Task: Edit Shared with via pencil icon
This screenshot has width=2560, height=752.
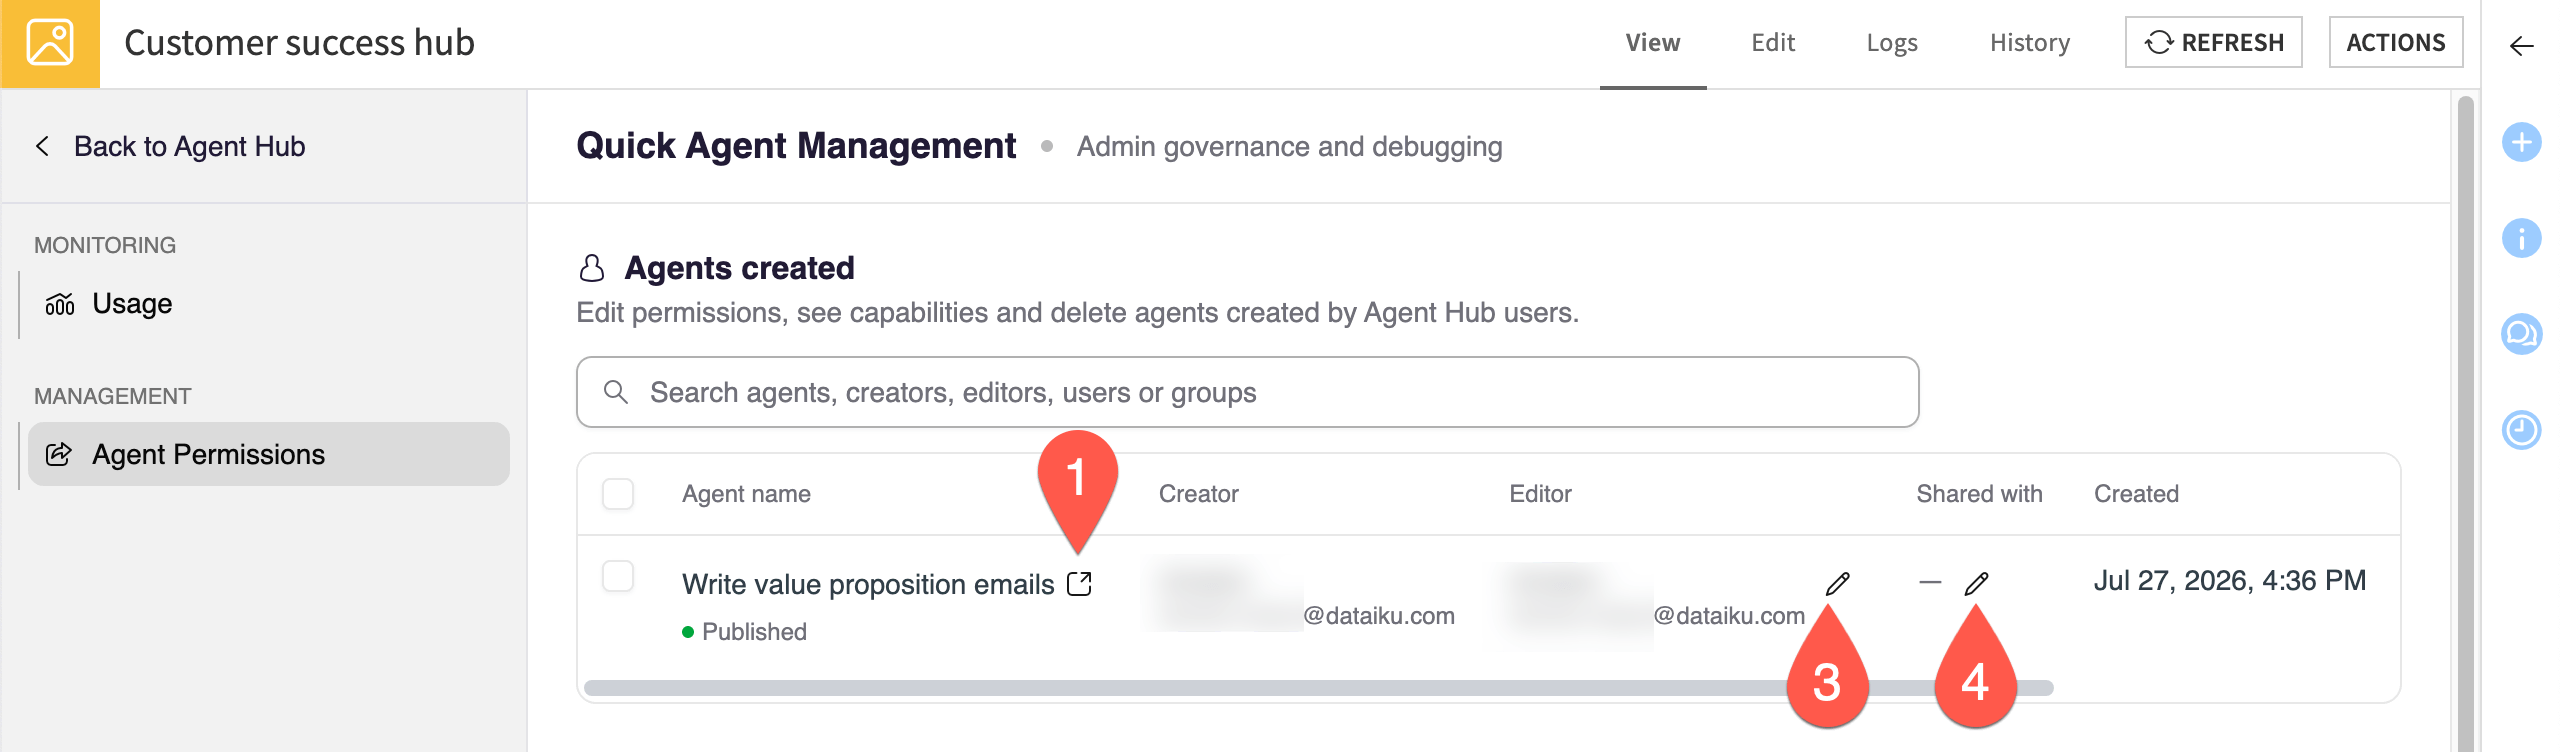Action: (1976, 584)
